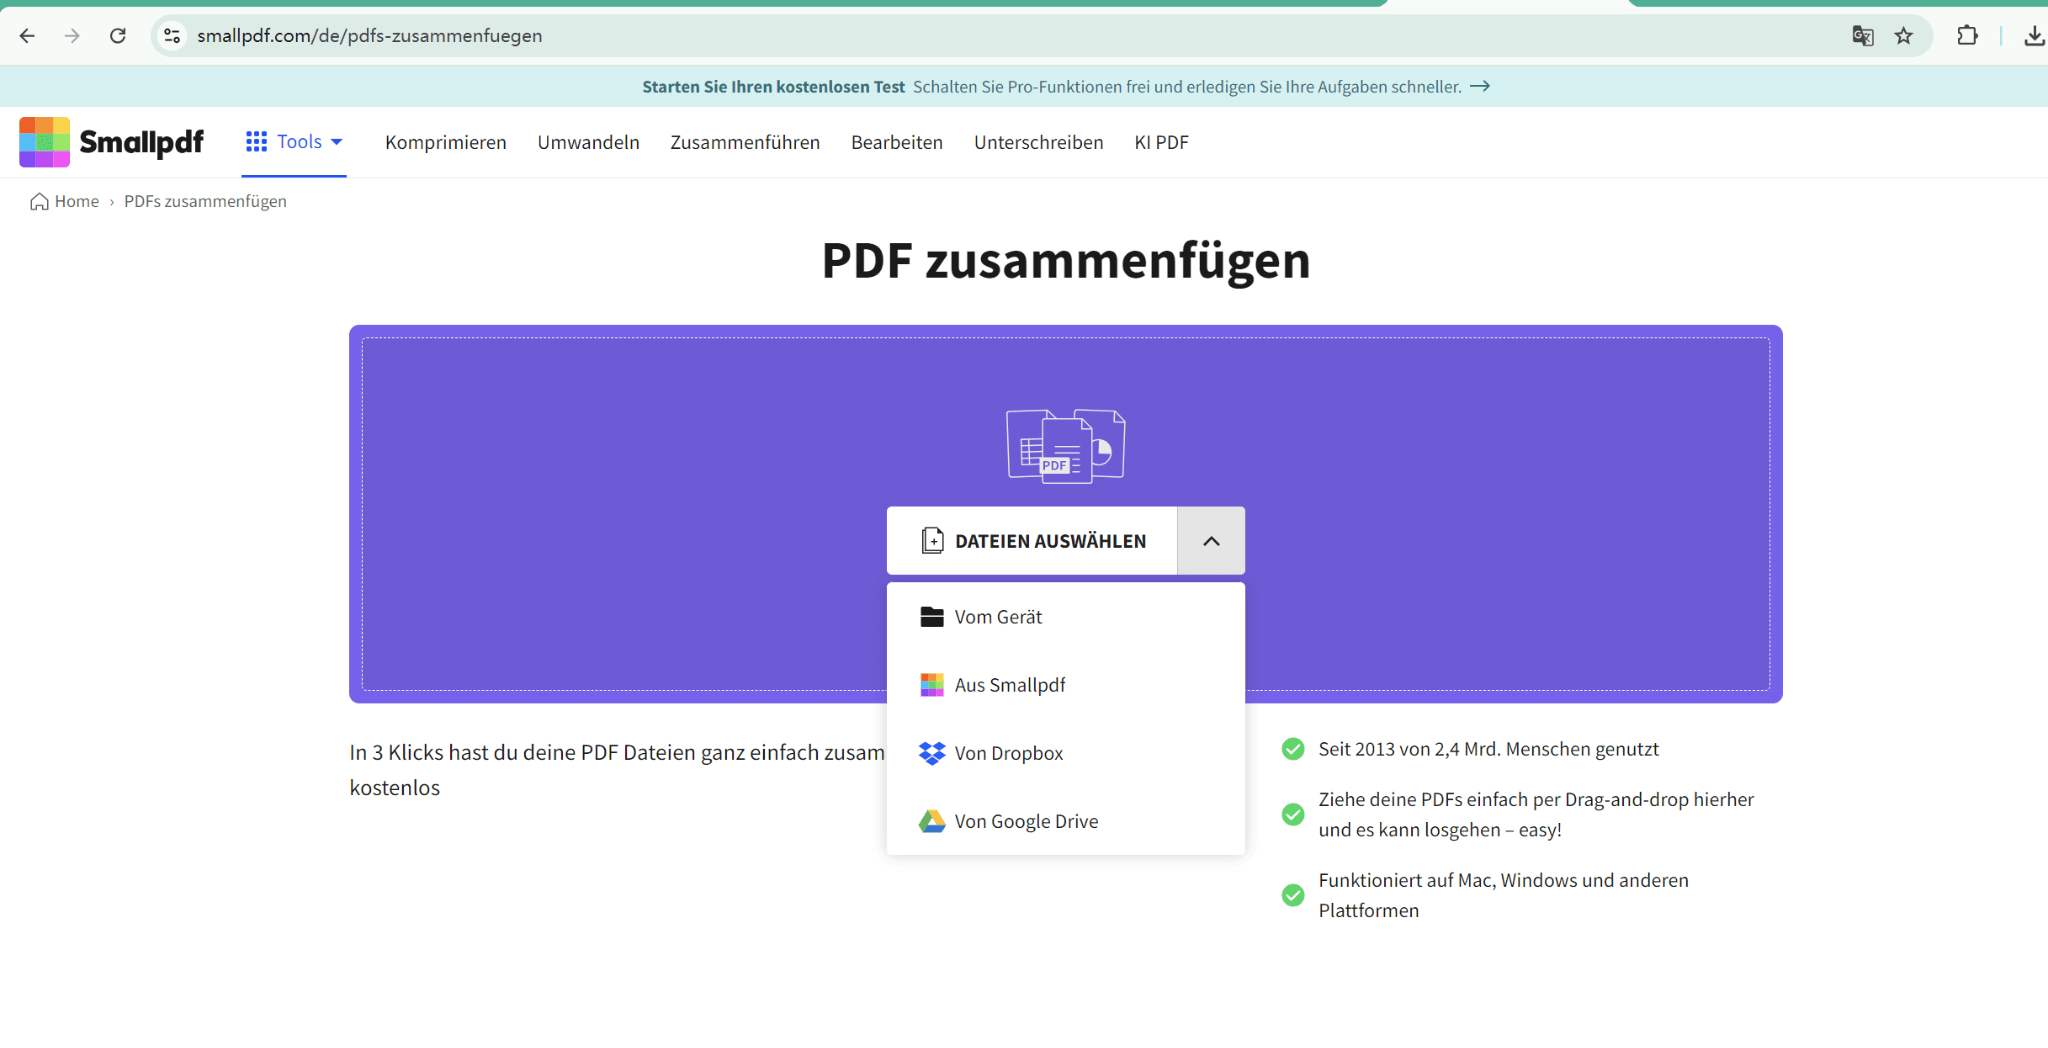Click the PDFs zusammenfügen breadcrumb
The width and height of the screenshot is (2048, 1048).
pos(205,202)
